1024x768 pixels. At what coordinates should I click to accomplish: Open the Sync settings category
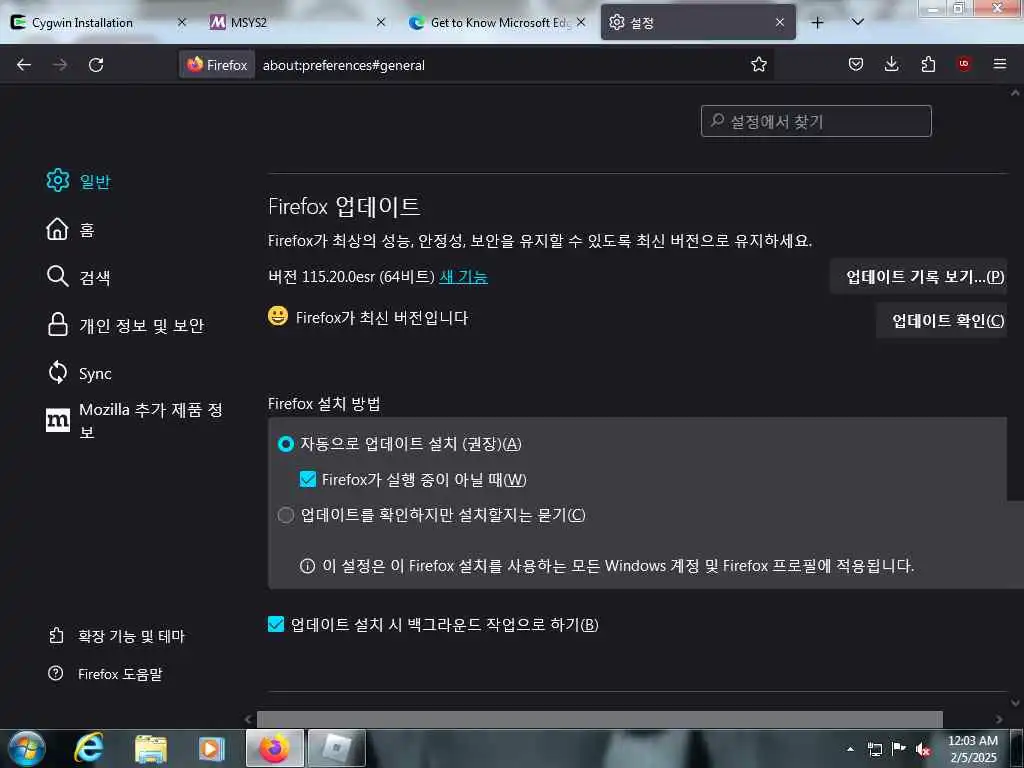(x=79, y=373)
